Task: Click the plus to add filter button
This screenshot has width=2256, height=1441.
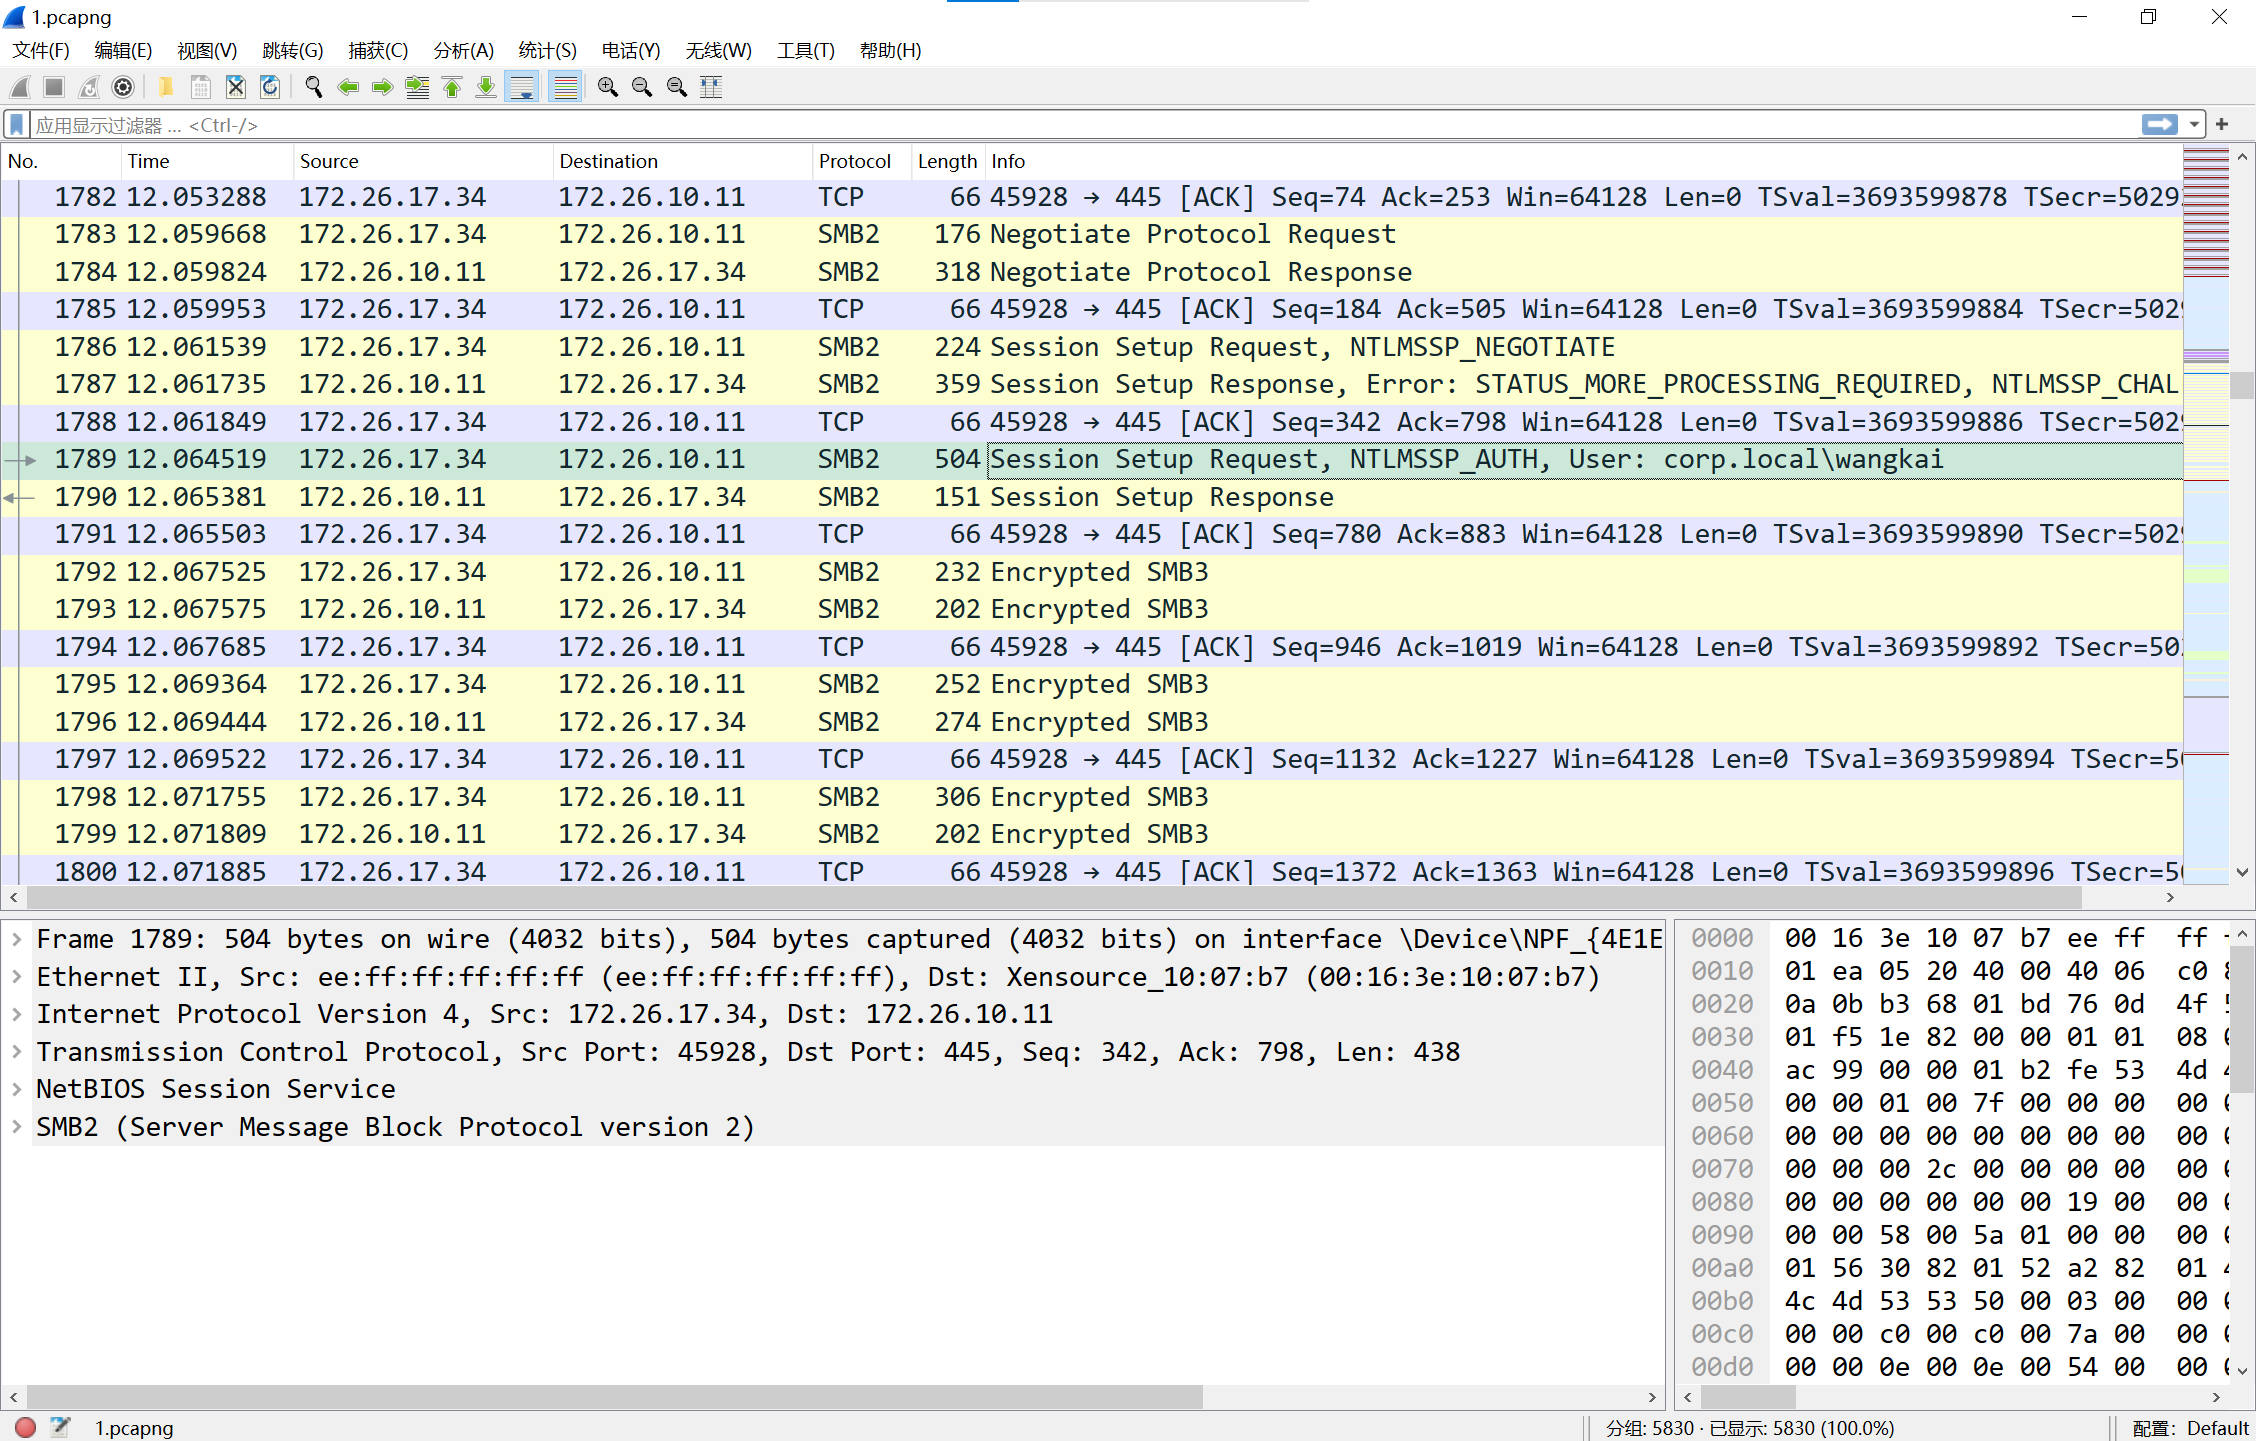Action: click(2222, 124)
